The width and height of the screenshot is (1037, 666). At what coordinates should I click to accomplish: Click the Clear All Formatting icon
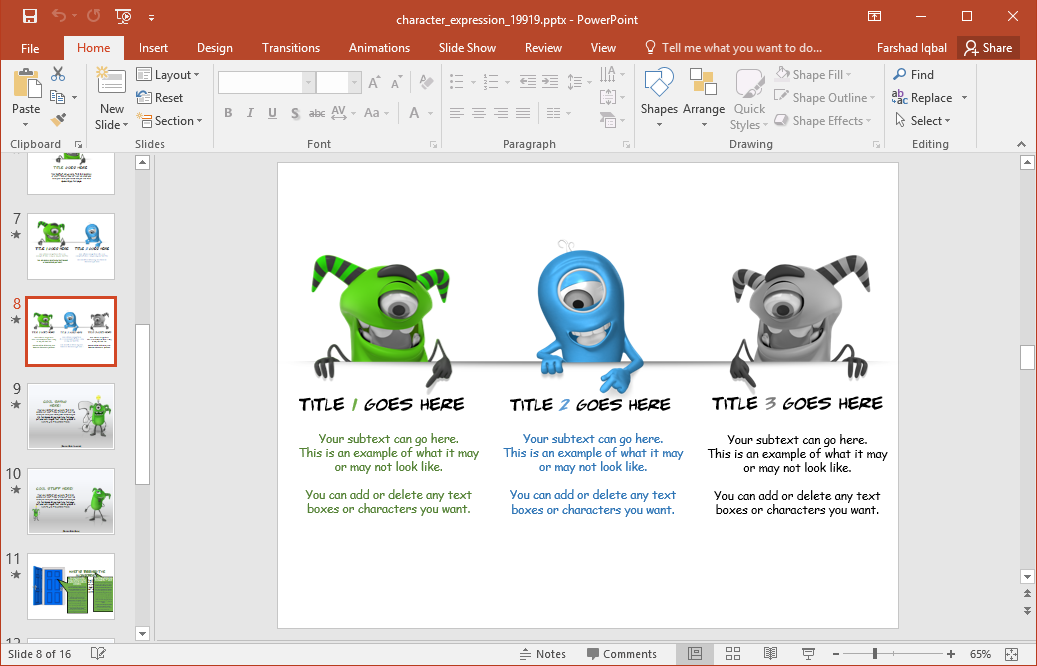click(426, 82)
